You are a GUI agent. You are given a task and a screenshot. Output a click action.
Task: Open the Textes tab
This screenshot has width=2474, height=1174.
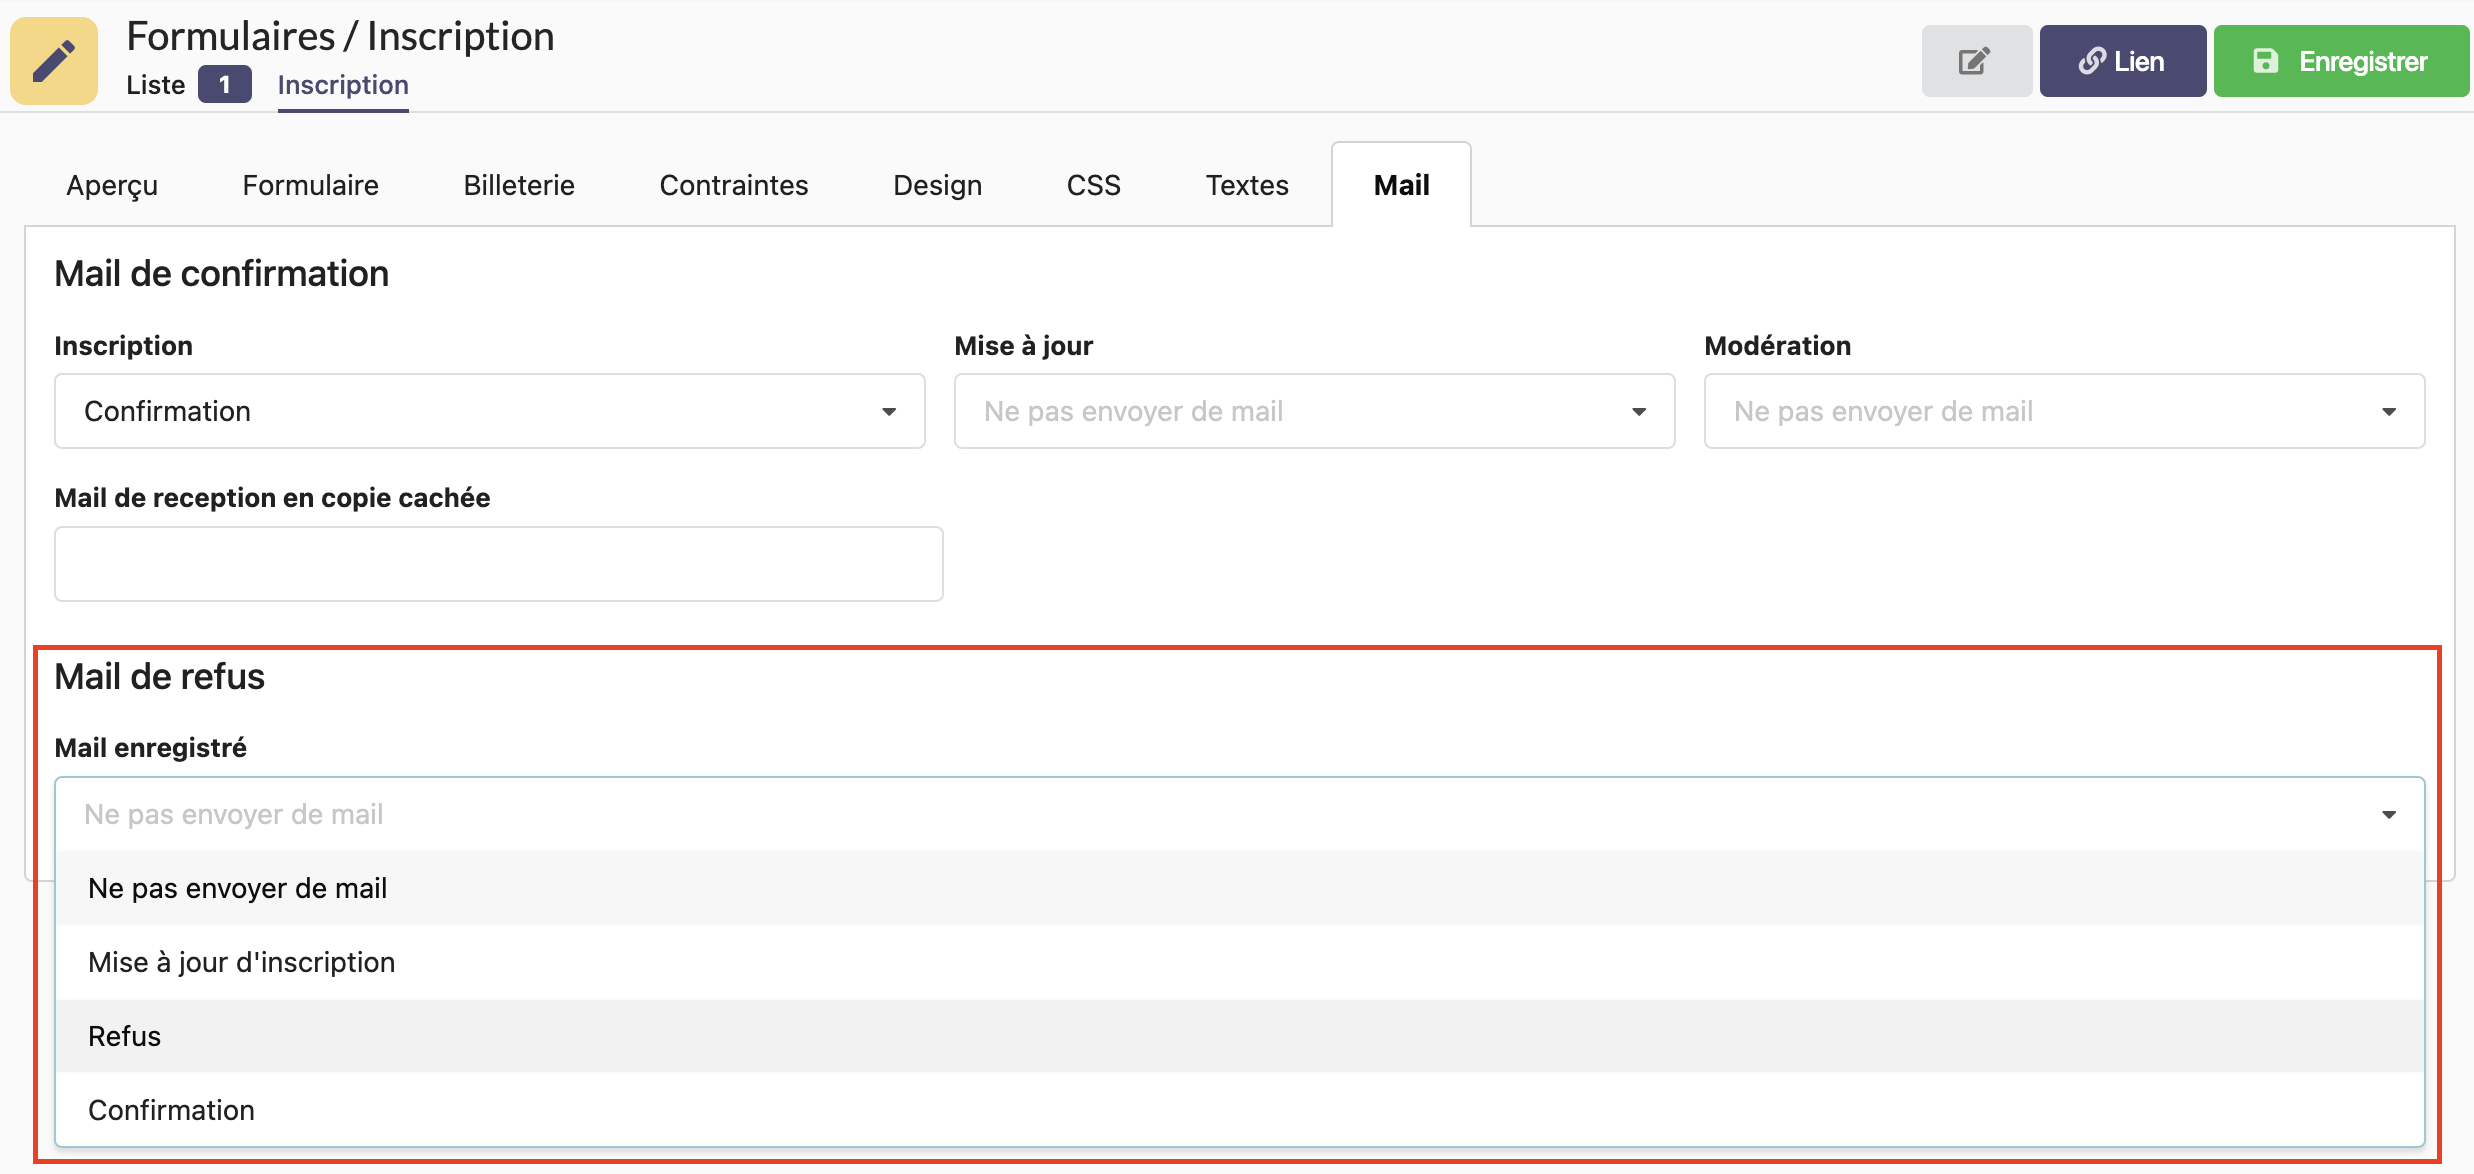coord(1246,185)
